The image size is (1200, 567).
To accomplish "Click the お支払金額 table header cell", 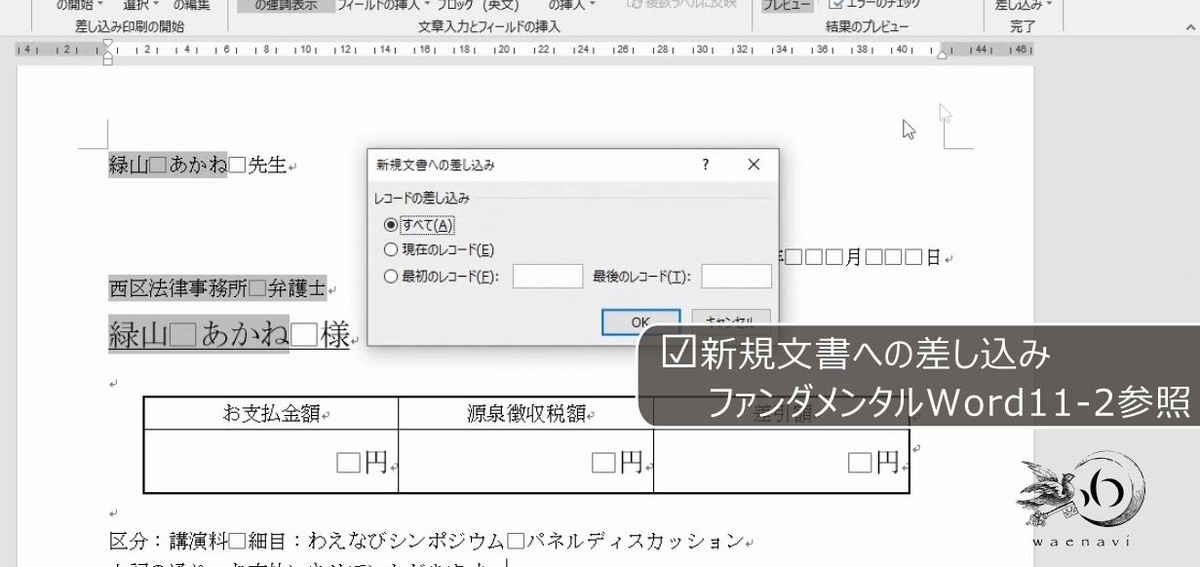I will click(271, 413).
